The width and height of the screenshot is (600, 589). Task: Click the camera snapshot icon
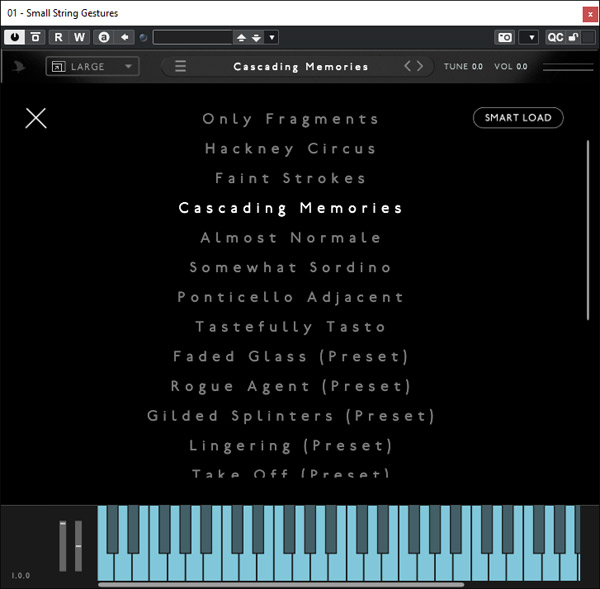click(505, 37)
